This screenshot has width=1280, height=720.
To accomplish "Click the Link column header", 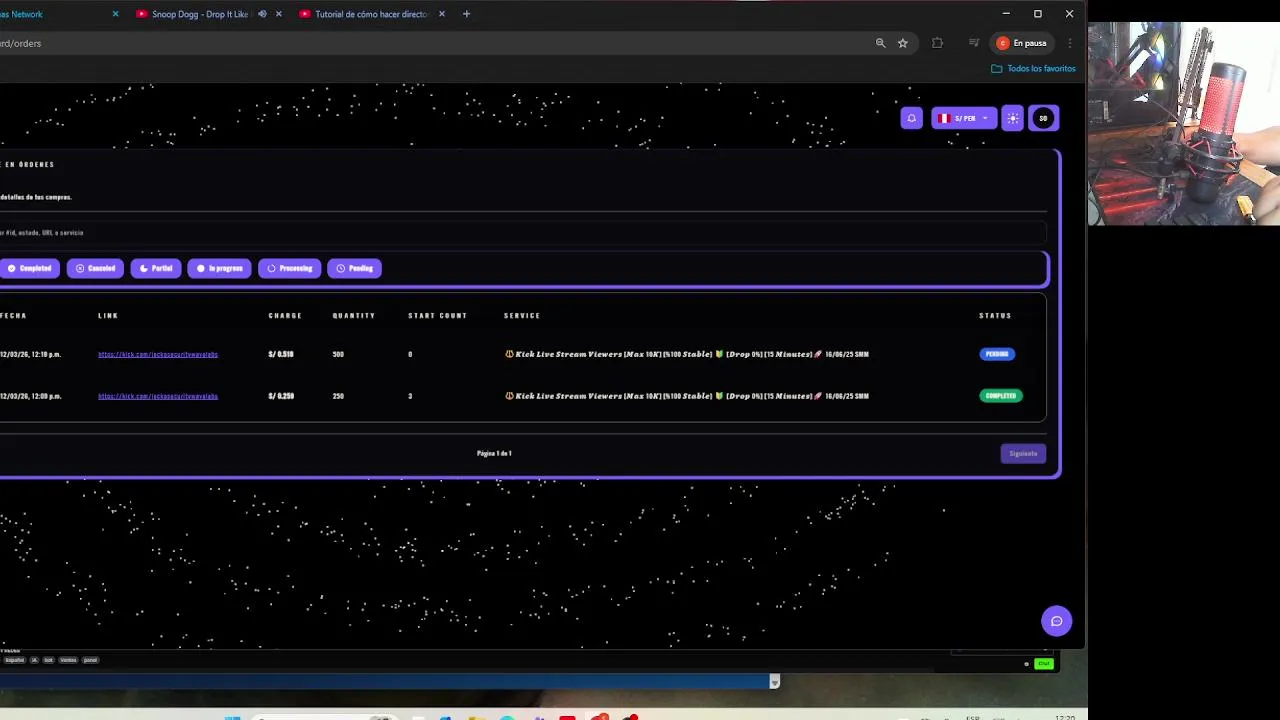I will tap(108, 315).
